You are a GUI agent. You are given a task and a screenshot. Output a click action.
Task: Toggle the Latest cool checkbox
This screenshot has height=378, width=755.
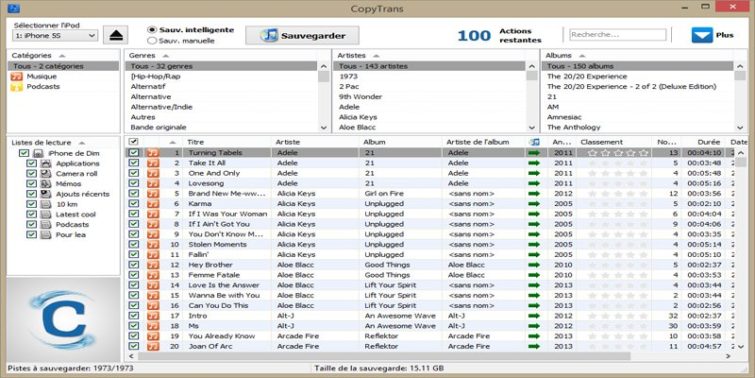pyautogui.click(x=31, y=214)
